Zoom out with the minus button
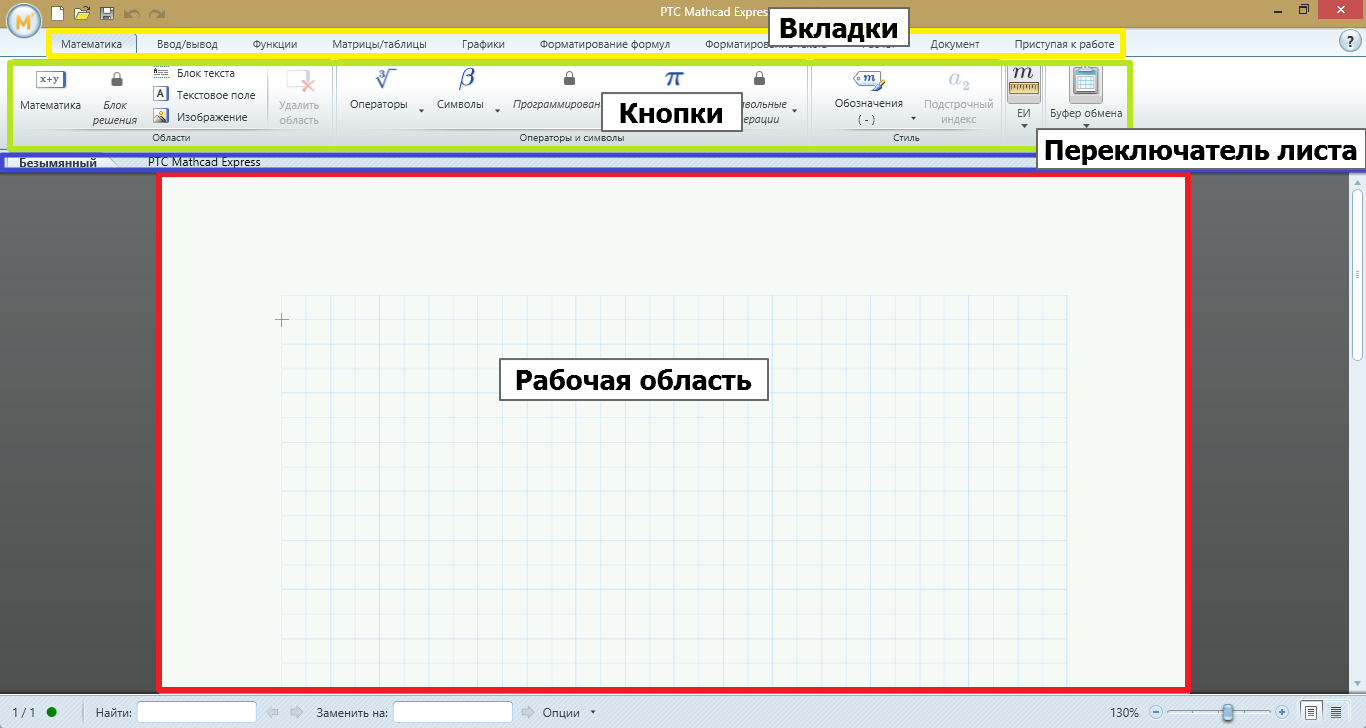 [1156, 712]
